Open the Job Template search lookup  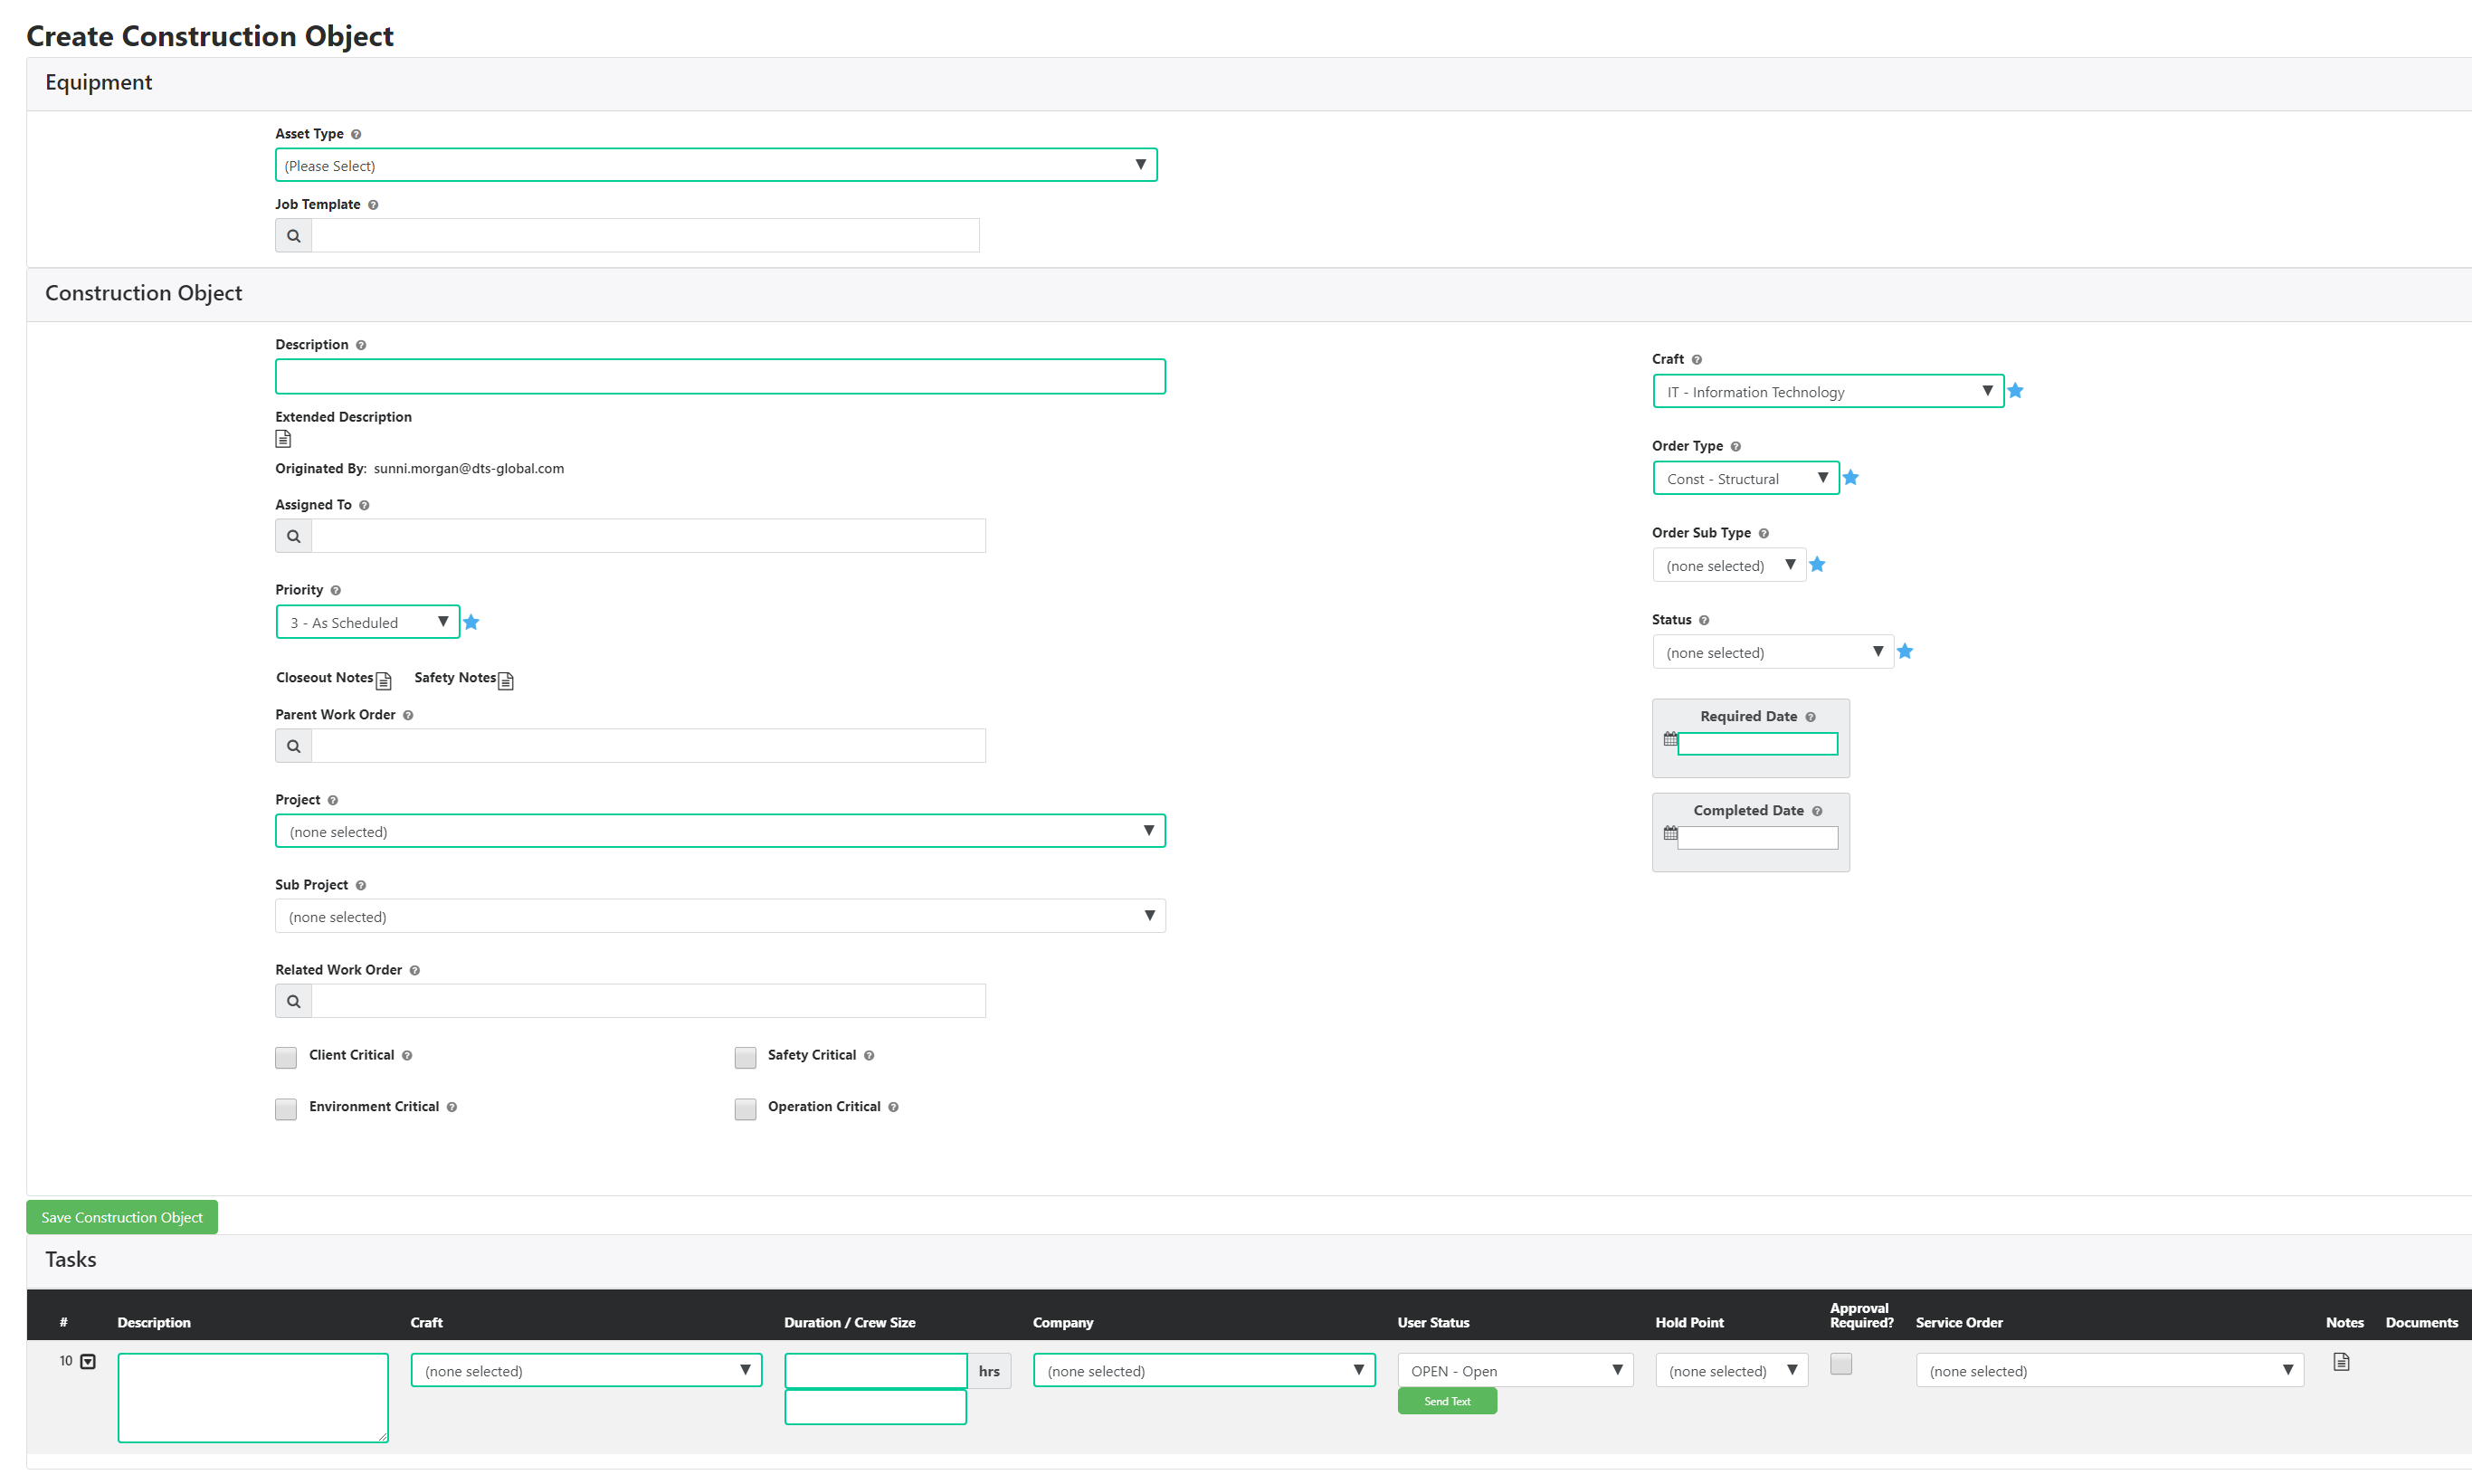point(293,235)
